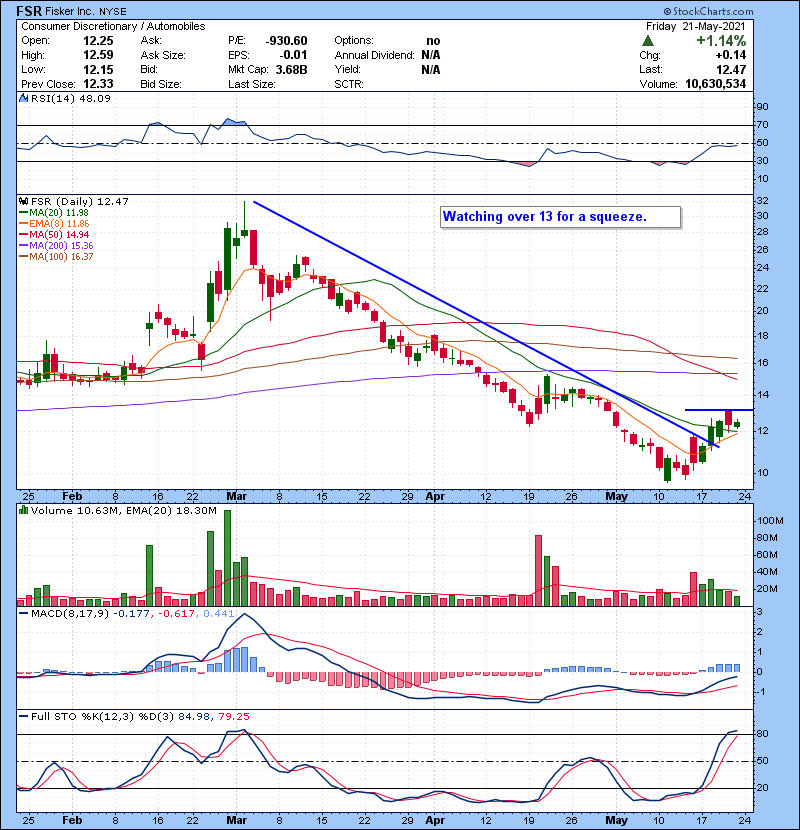Click the NYSE exchange label
Viewport: 800px width, 830px height.
click(x=113, y=12)
